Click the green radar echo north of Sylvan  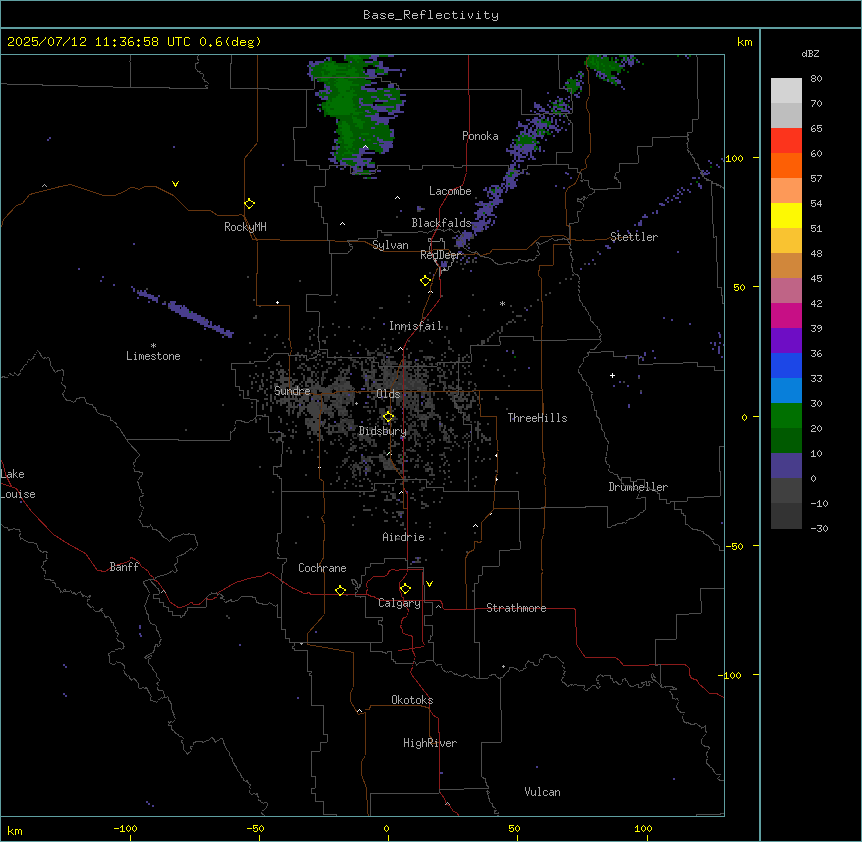357,113
